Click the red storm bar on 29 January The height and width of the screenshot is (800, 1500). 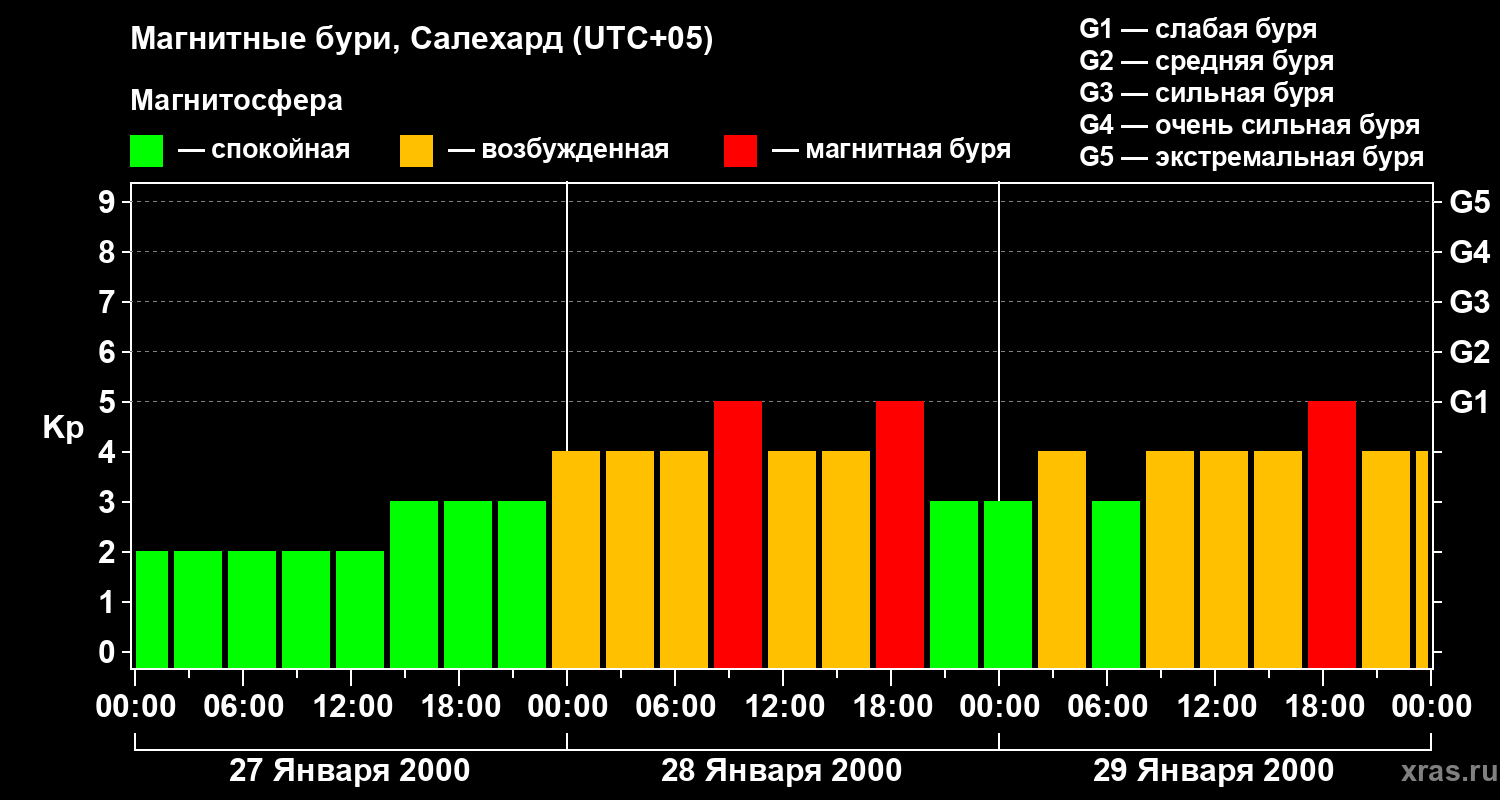tap(1332, 535)
